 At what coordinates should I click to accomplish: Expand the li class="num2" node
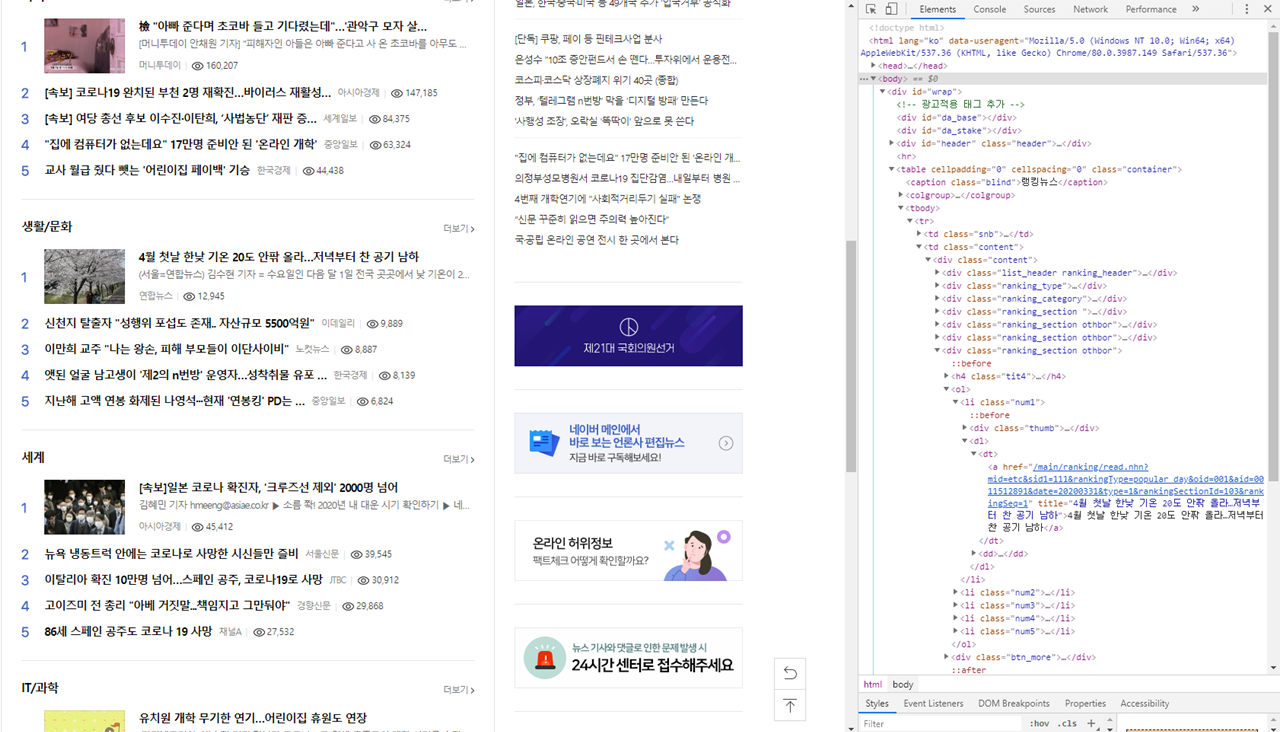[955, 593]
